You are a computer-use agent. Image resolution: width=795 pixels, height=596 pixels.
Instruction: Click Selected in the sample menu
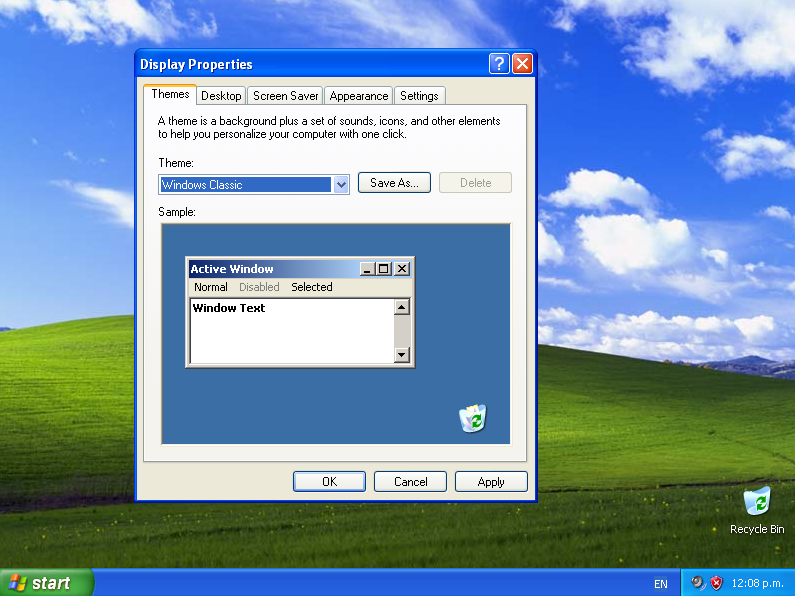click(312, 287)
